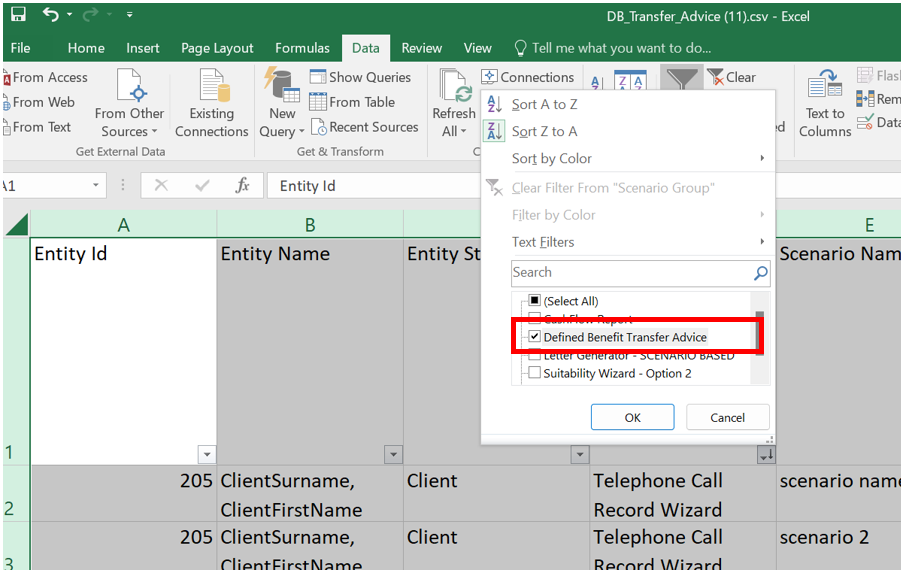Screen dimensions: 901x571
Task: Click the formula bar Enter checkmark icon
Action: click(x=202, y=186)
